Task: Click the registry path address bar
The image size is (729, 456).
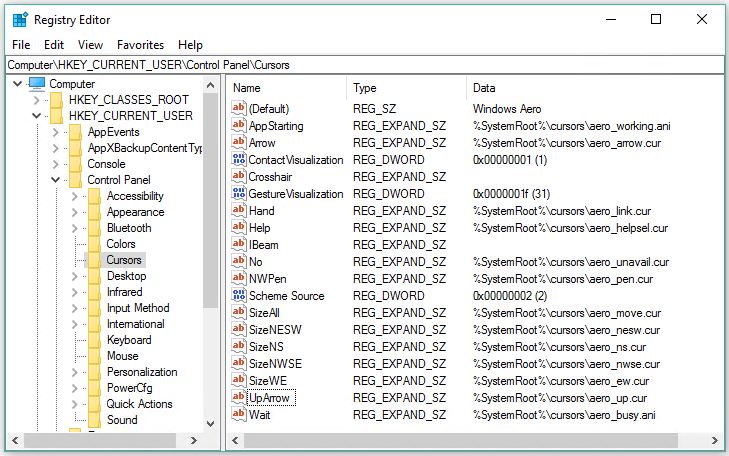Action: point(364,65)
